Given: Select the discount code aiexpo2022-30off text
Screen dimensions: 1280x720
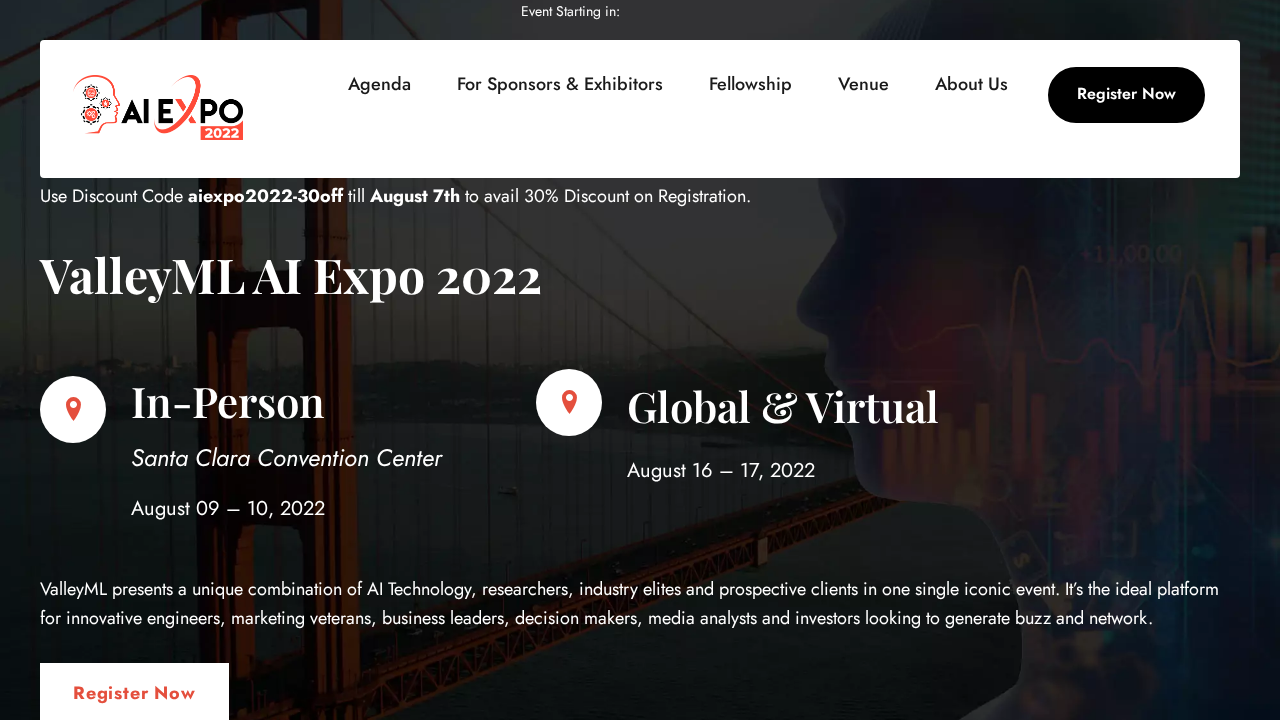Looking at the screenshot, I should click(x=265, y=195).
